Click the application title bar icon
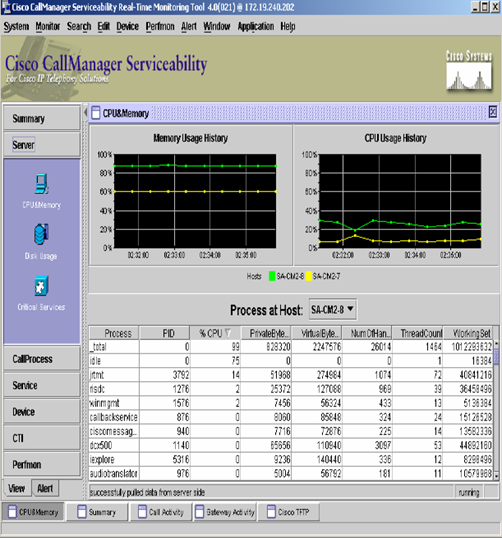 coord(6,7)
